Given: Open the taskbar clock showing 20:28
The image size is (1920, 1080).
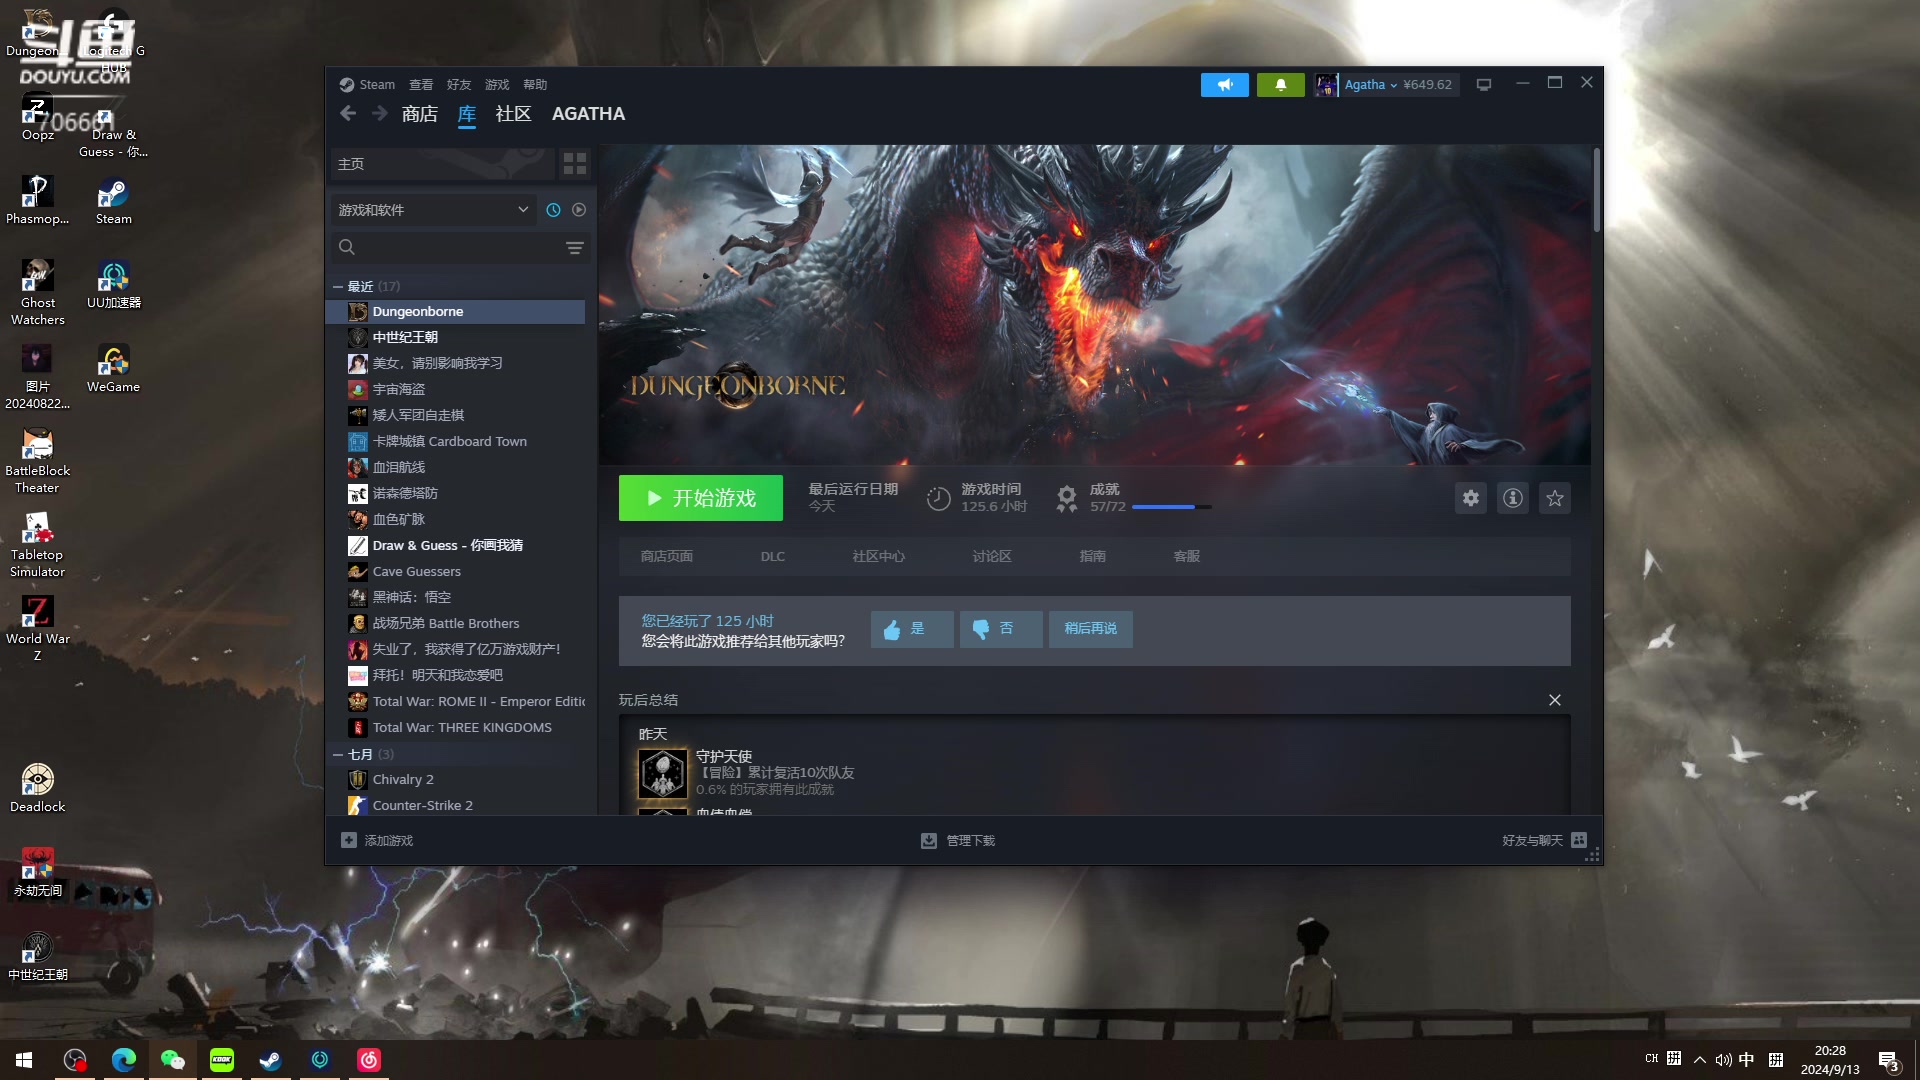Looking at the screenshot, I should tap(1829, 1060).
